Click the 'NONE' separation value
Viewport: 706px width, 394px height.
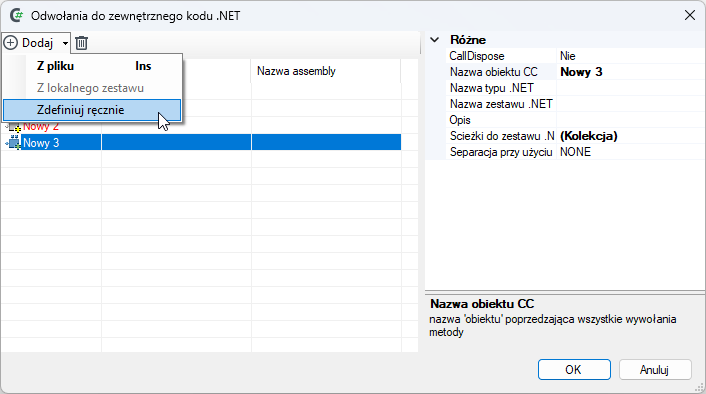click(x=630, y=152)
